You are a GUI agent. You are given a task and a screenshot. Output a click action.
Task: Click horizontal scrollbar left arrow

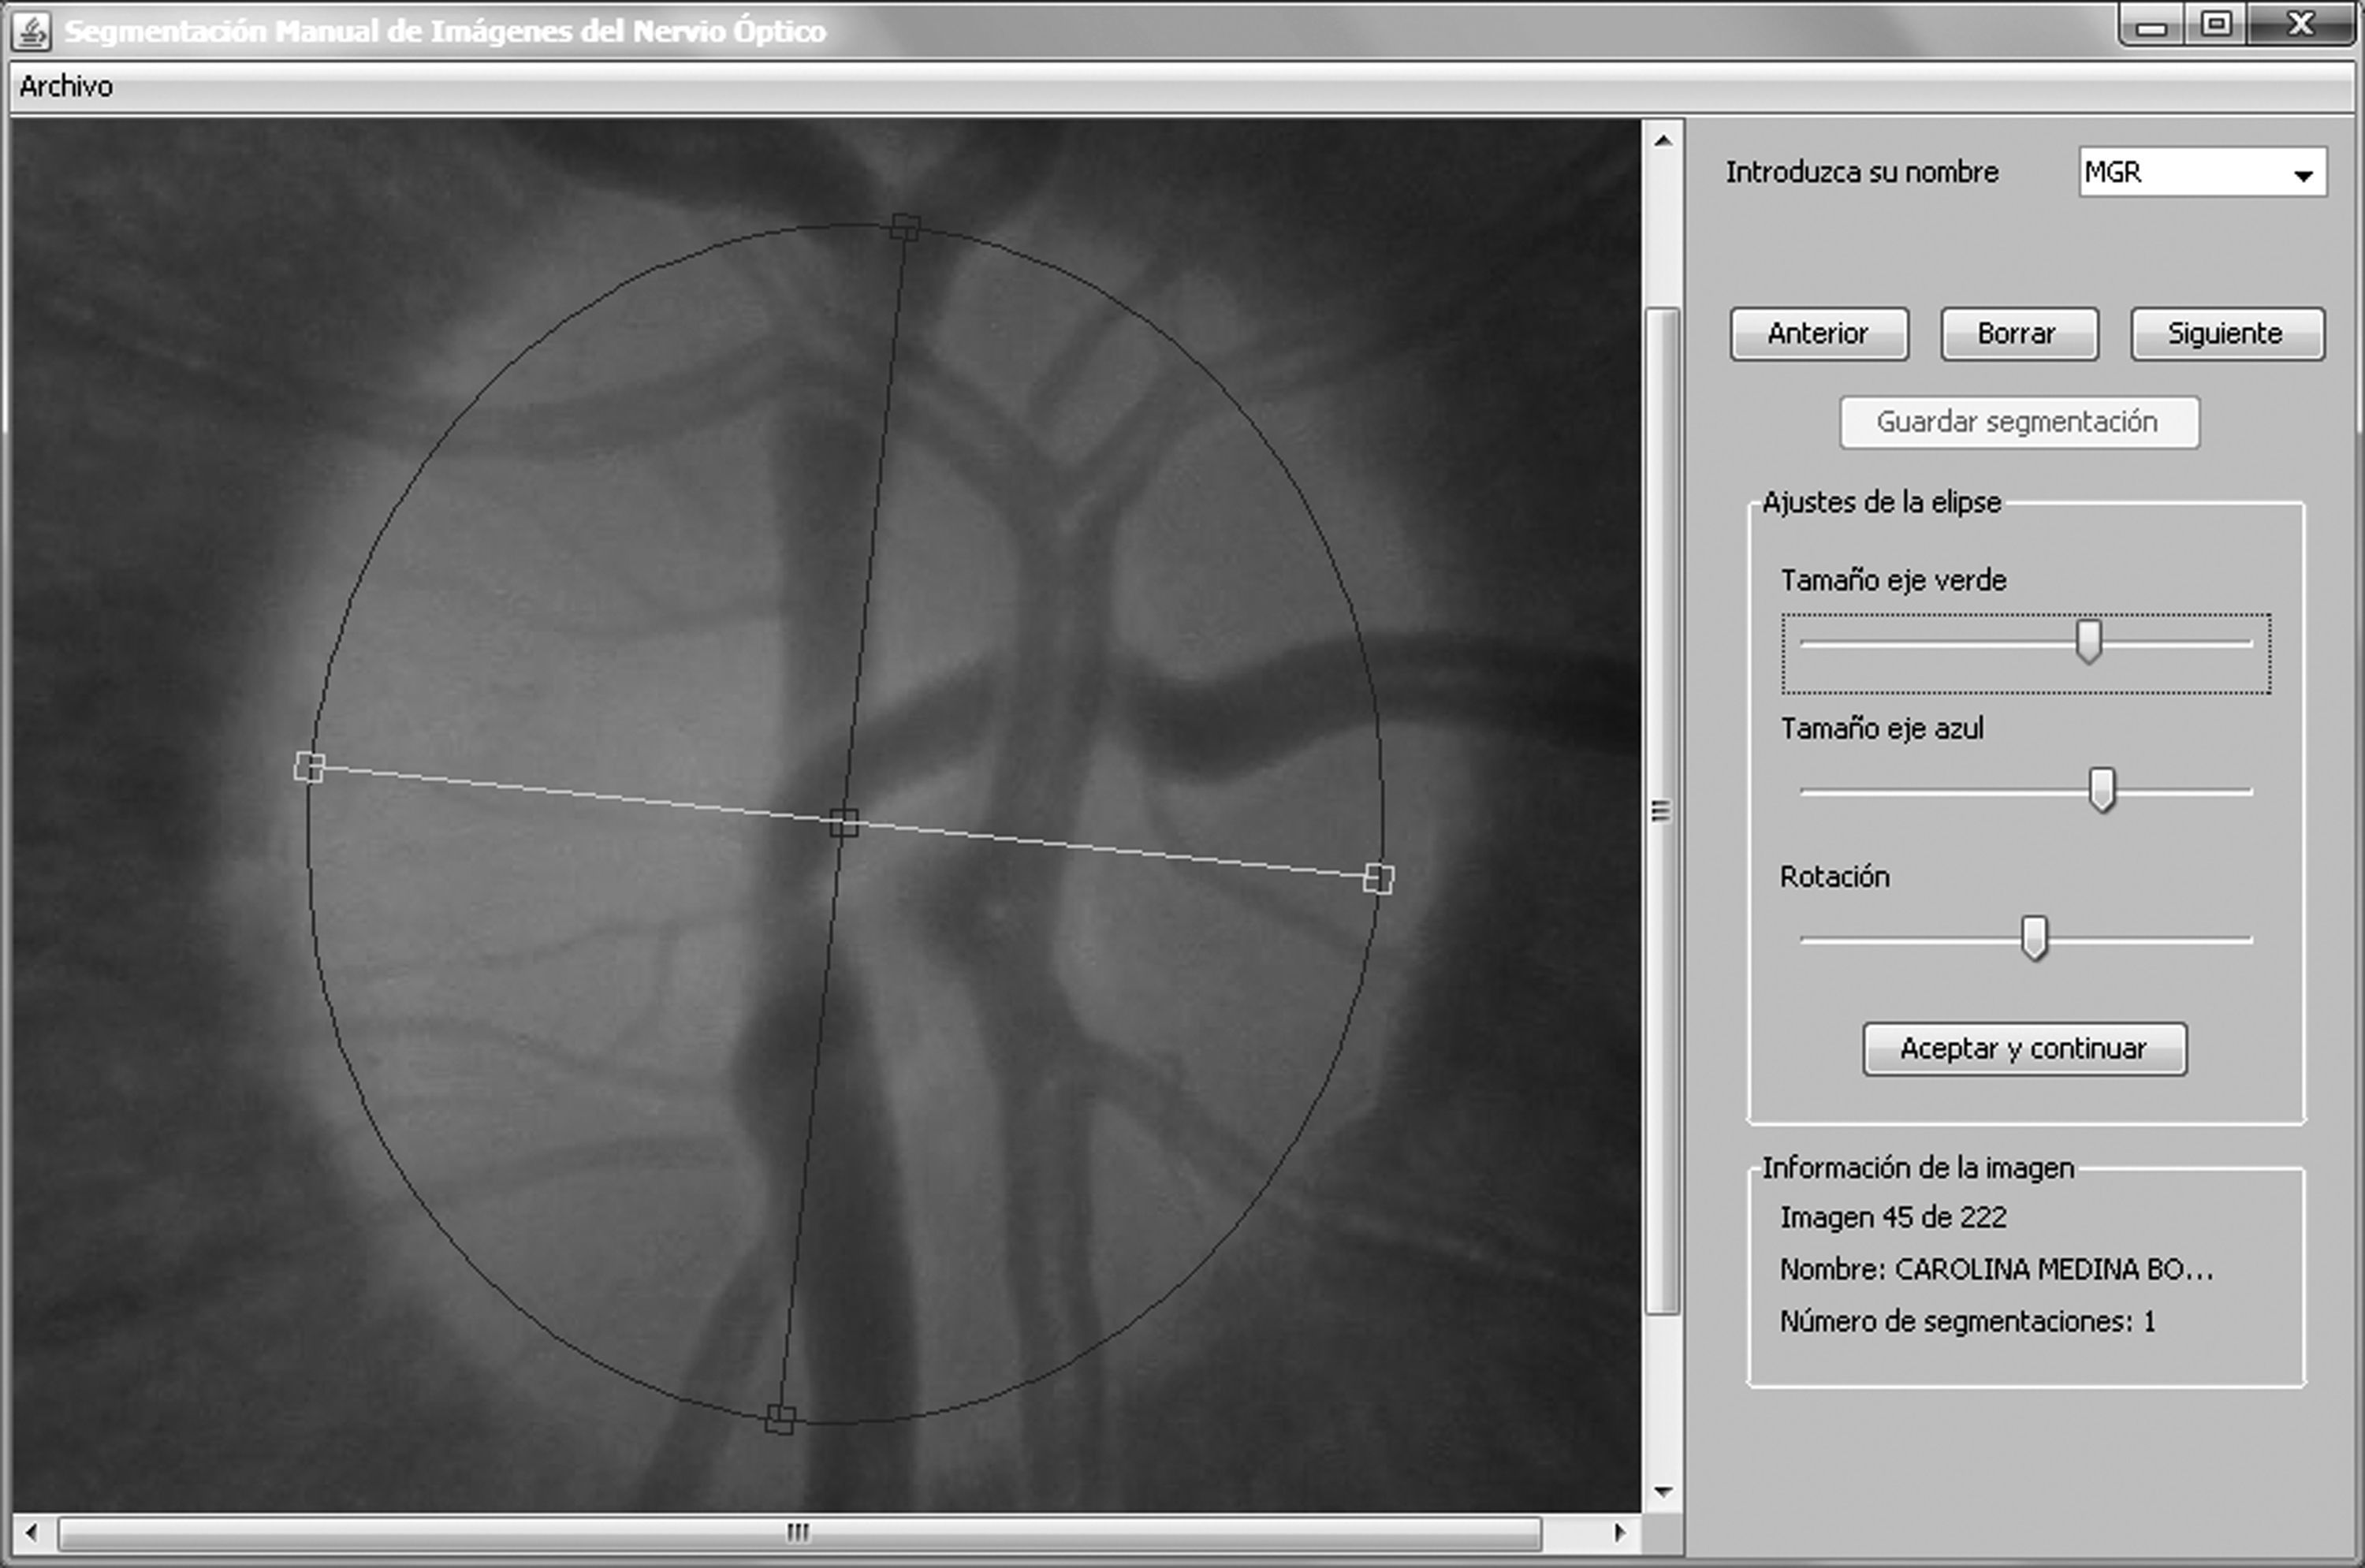[31, 1532]
